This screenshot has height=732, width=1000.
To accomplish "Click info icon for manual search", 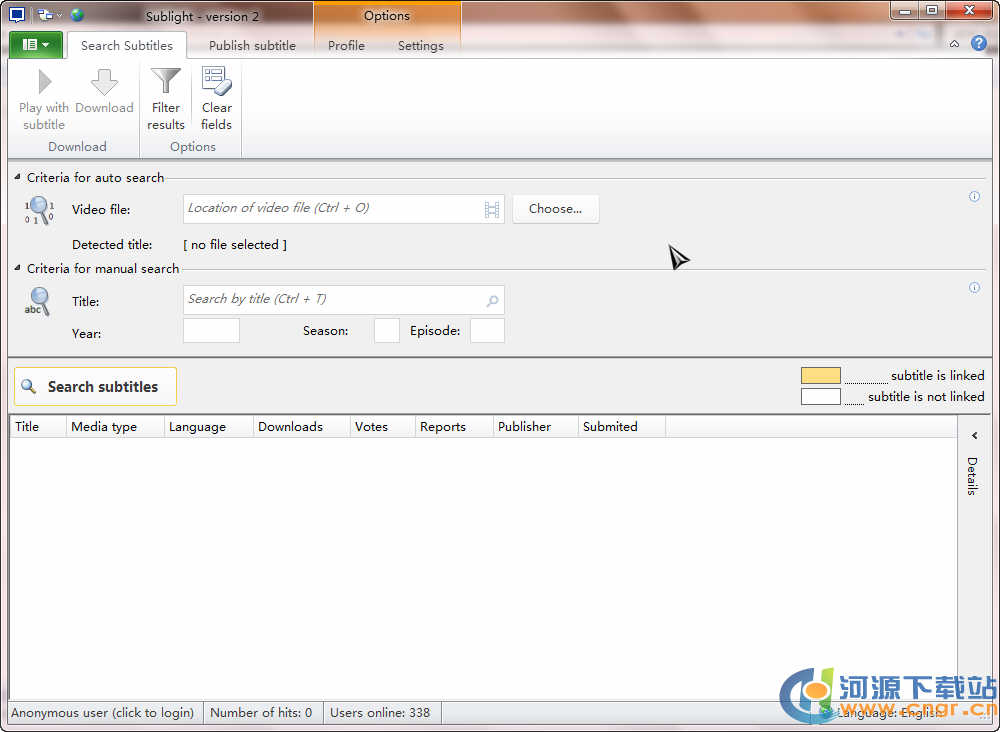I will point(974,288).
